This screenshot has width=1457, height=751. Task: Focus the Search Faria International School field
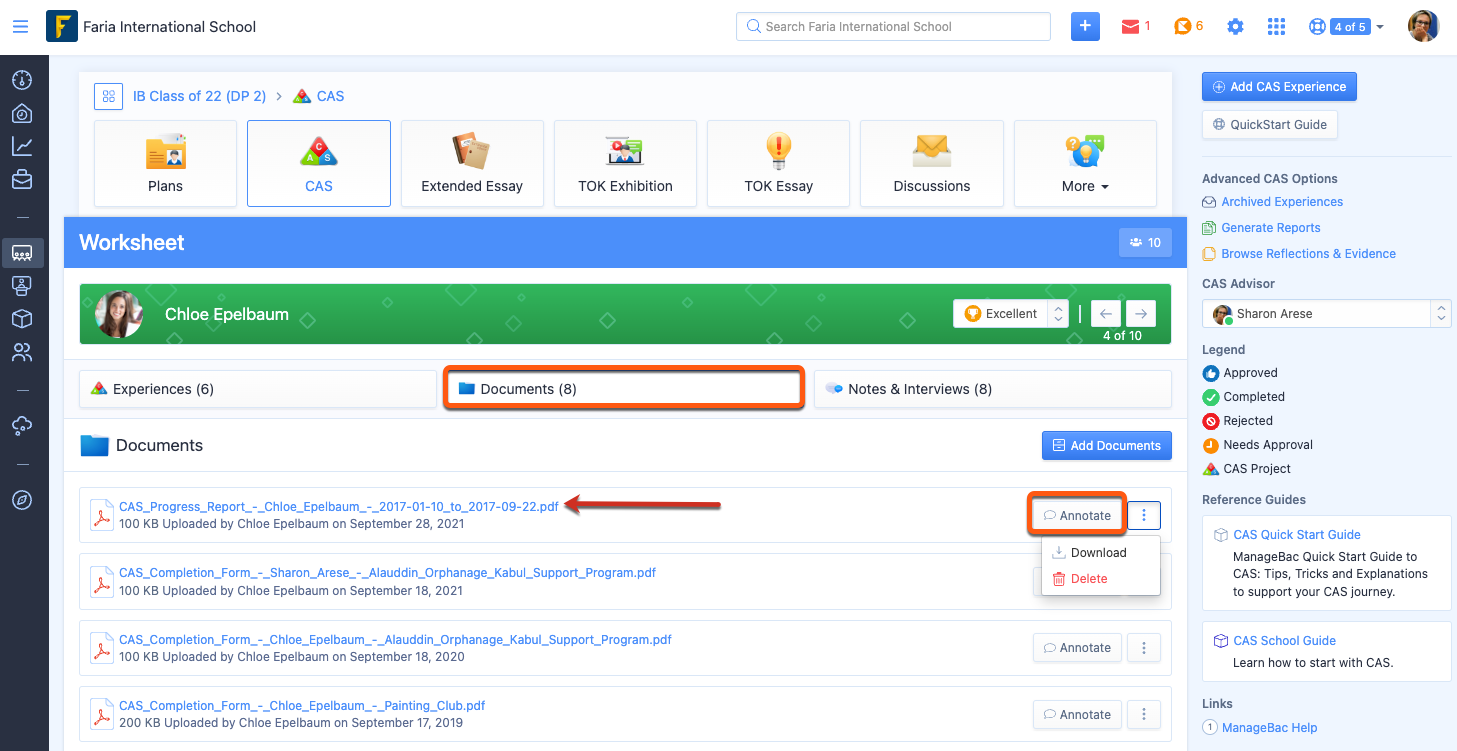[893, 27]
